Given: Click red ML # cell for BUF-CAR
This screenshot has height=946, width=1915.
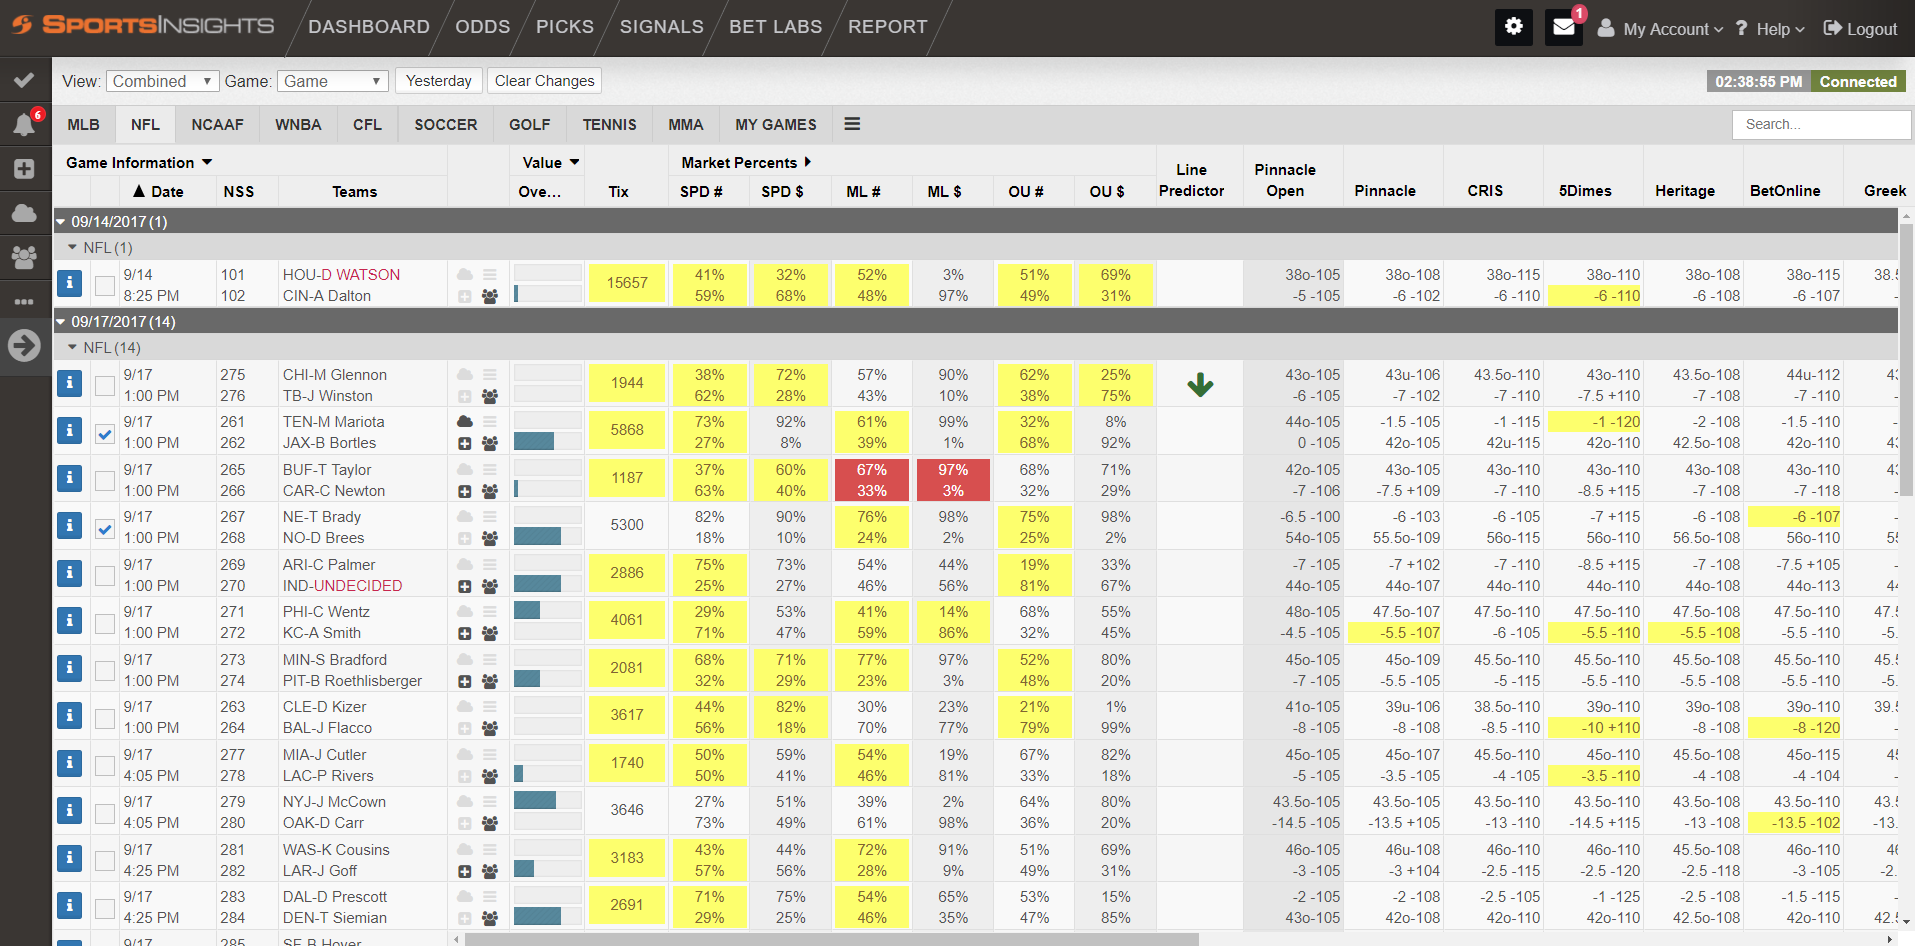Looking at the screenshot, I should click(871, 480).
